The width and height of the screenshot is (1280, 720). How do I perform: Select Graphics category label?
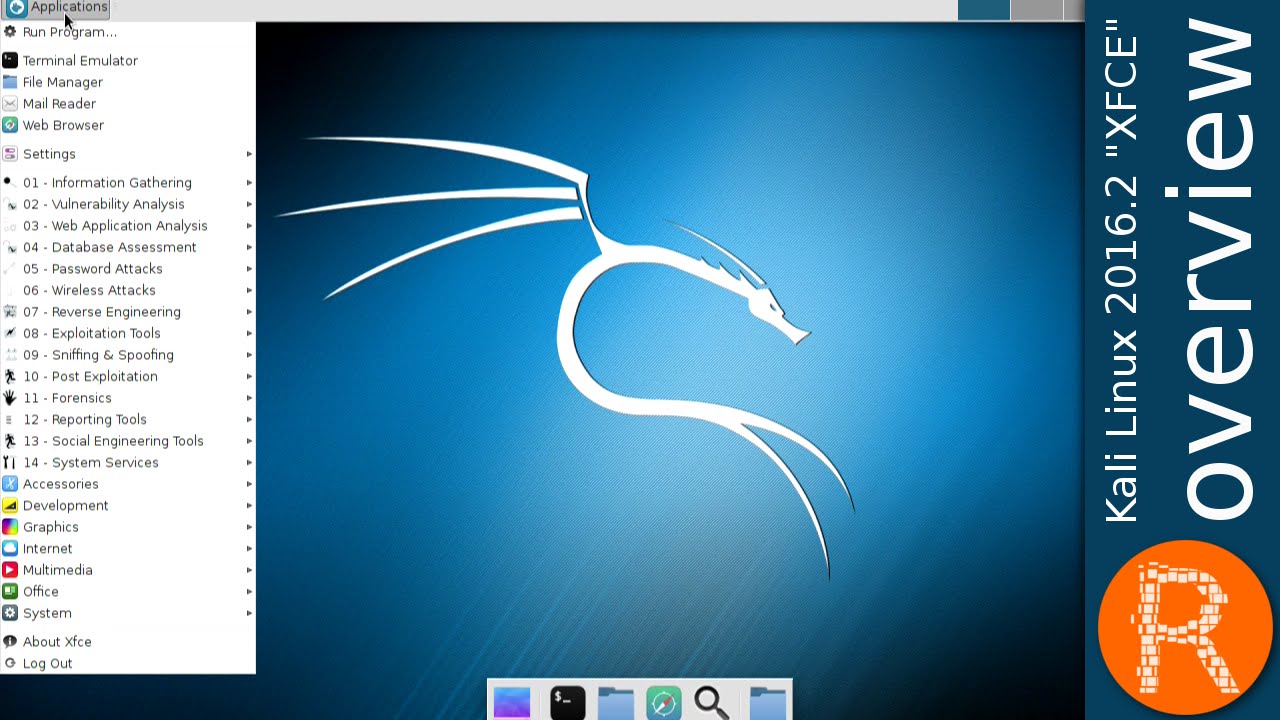(50, 526)
